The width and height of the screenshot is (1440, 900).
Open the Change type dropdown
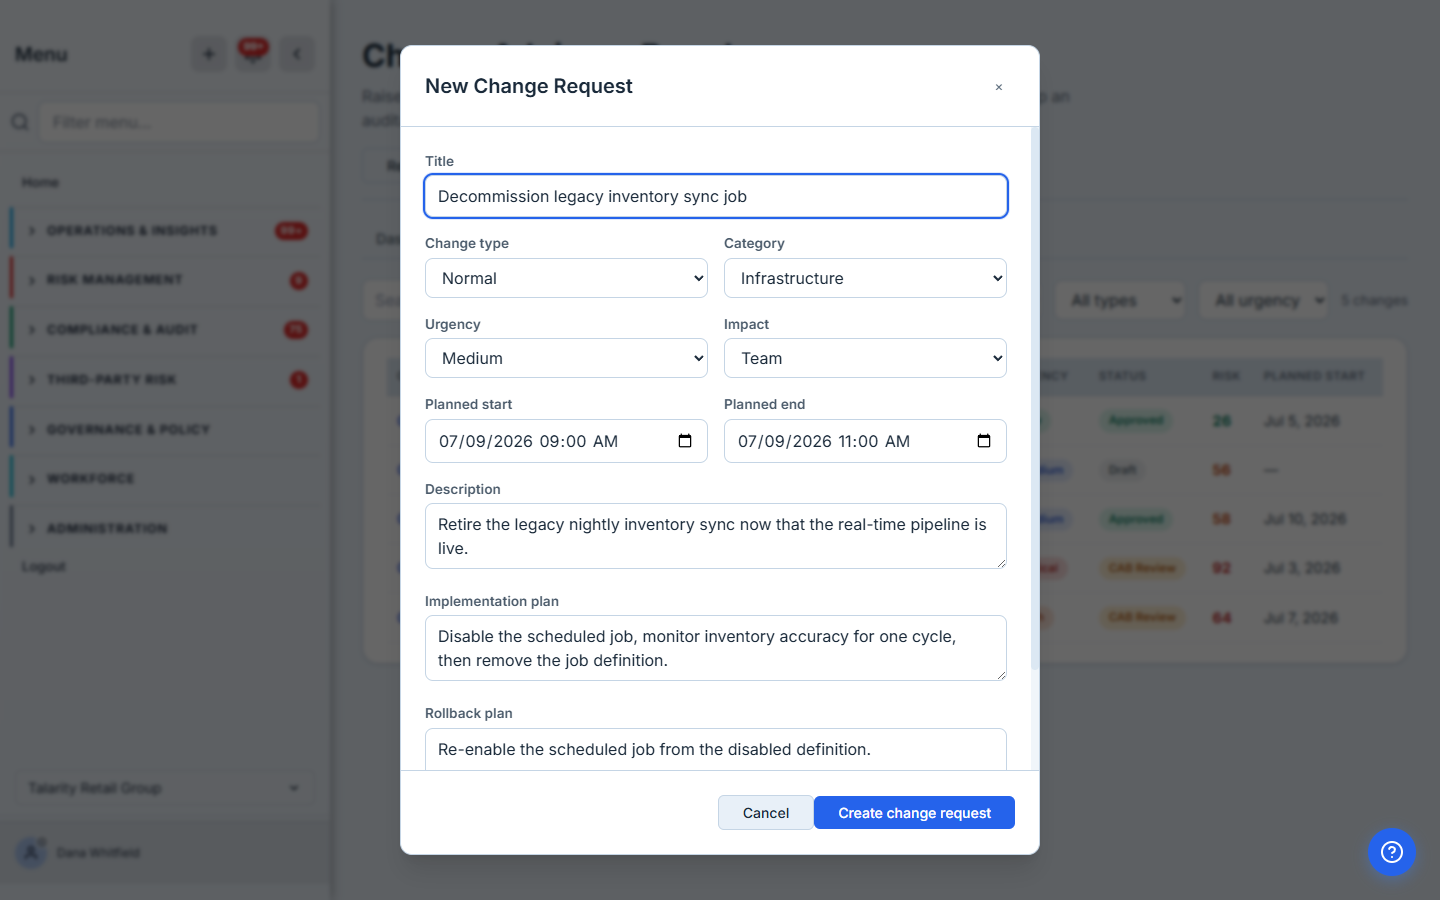click(566, 278)
